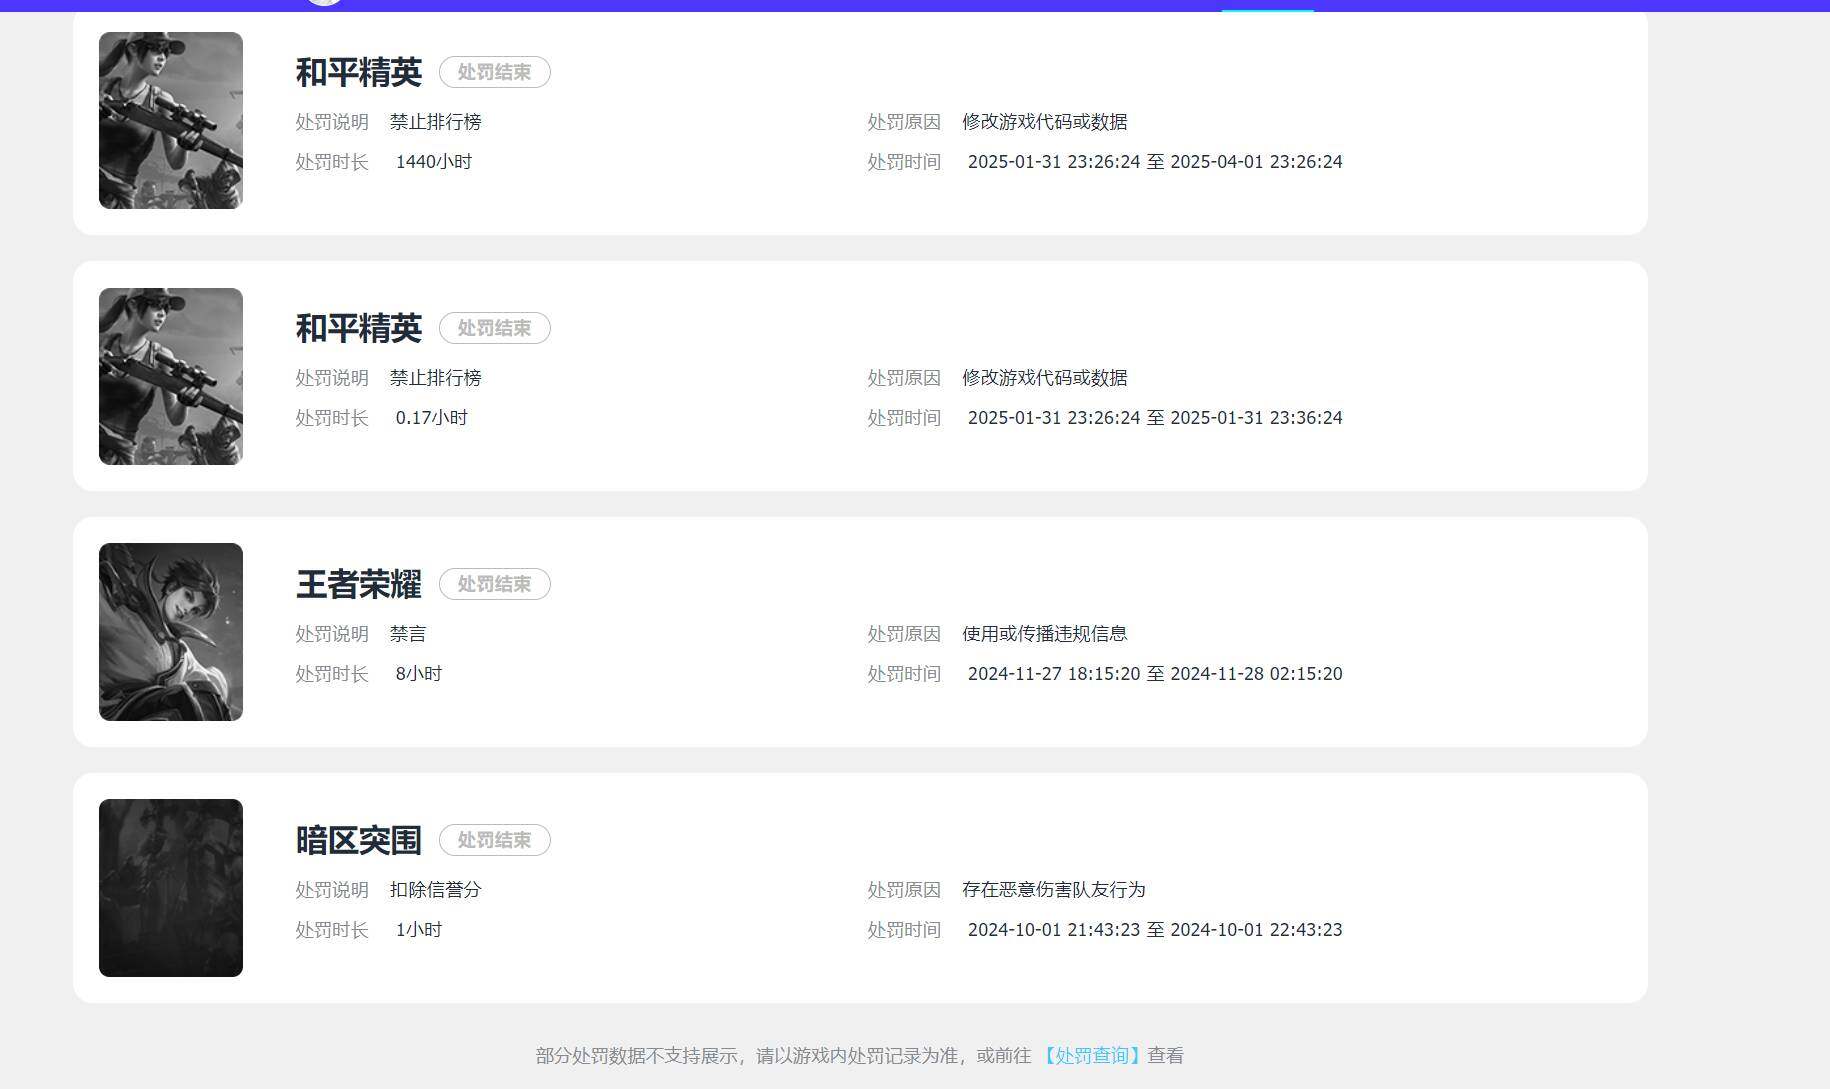Click the 1小时 penalty duration

click(419, 930)
